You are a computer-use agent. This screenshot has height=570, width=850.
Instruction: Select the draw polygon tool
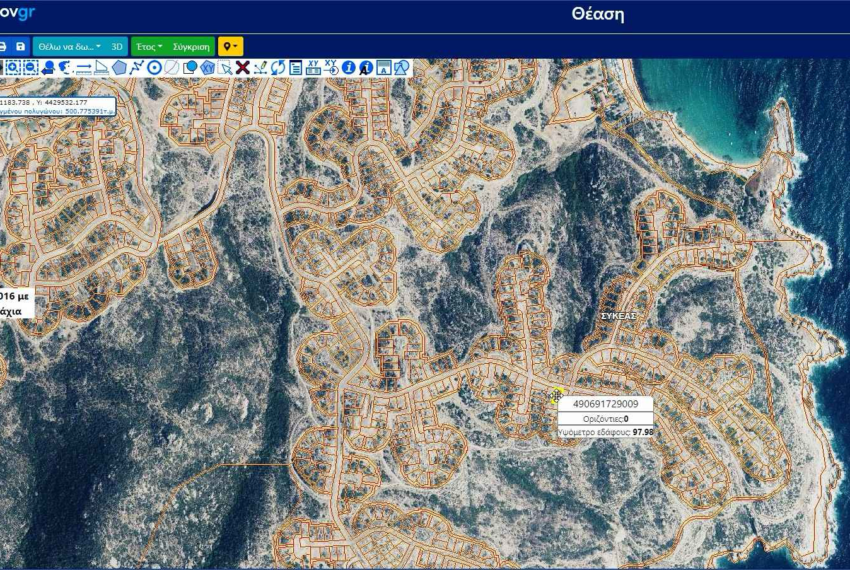coord(119,67)
